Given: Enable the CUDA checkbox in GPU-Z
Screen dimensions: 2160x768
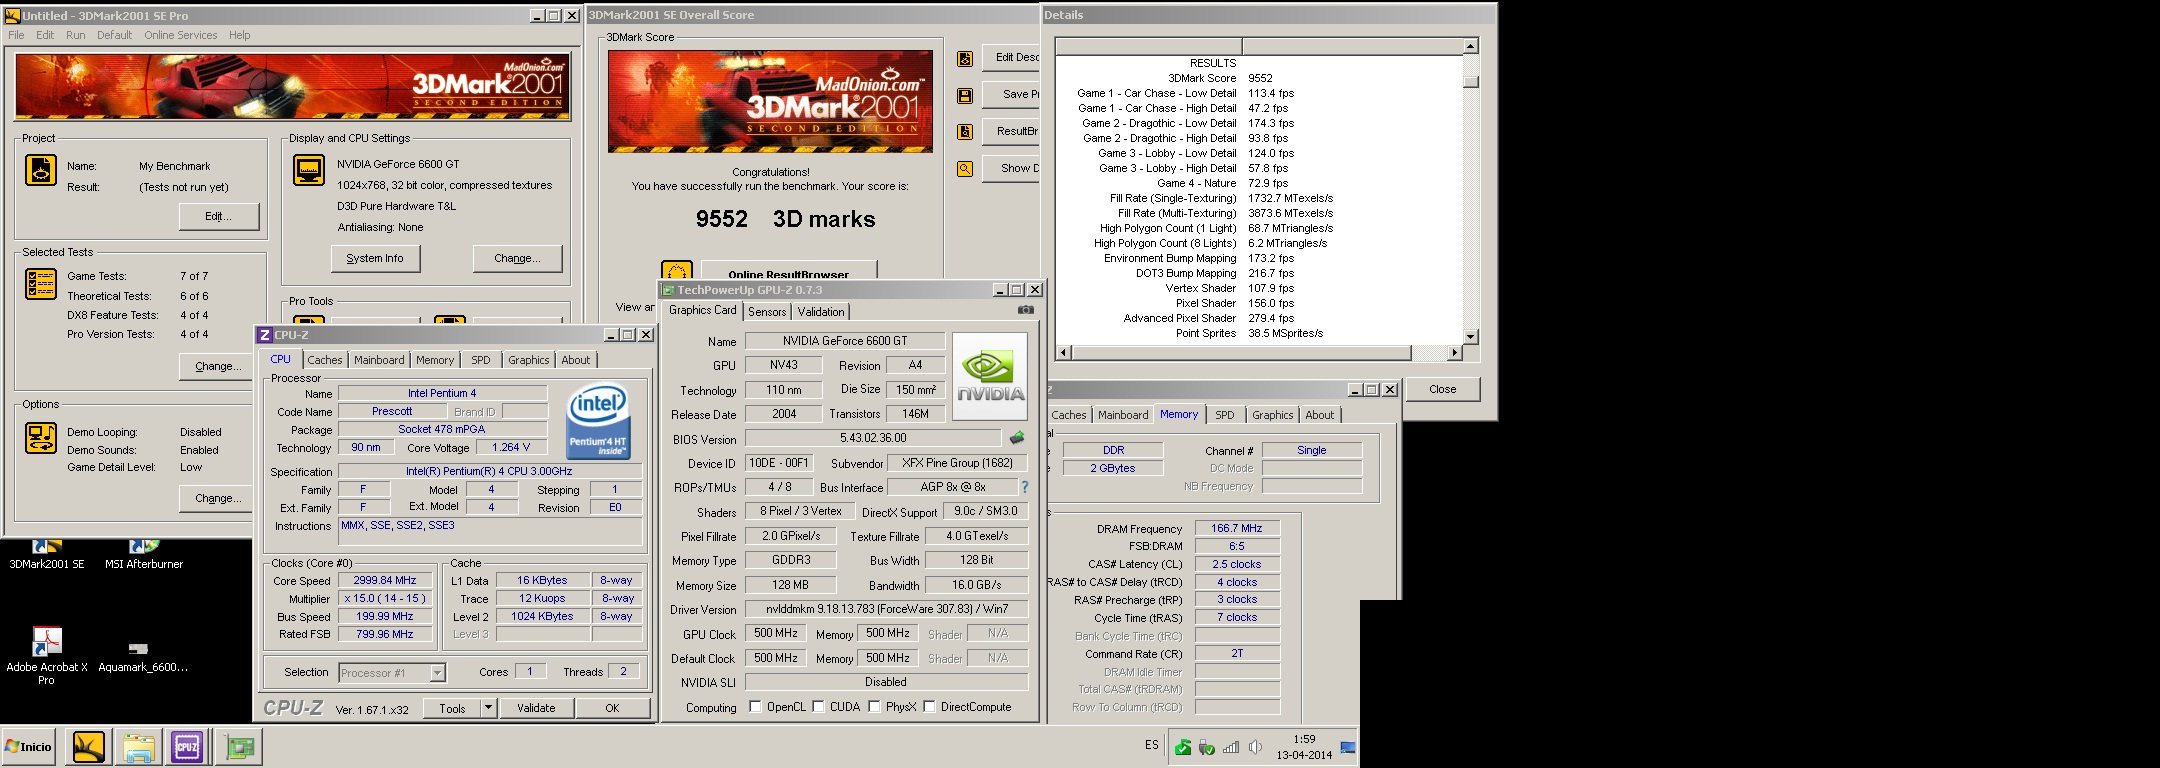Looking at the screenshot, I should 818,707.
